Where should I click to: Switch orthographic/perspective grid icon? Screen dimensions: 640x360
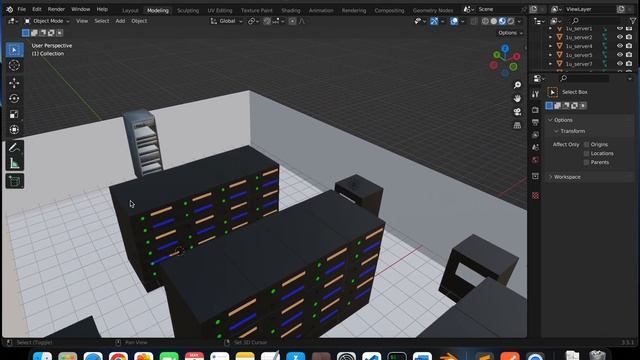coord(517,125)
